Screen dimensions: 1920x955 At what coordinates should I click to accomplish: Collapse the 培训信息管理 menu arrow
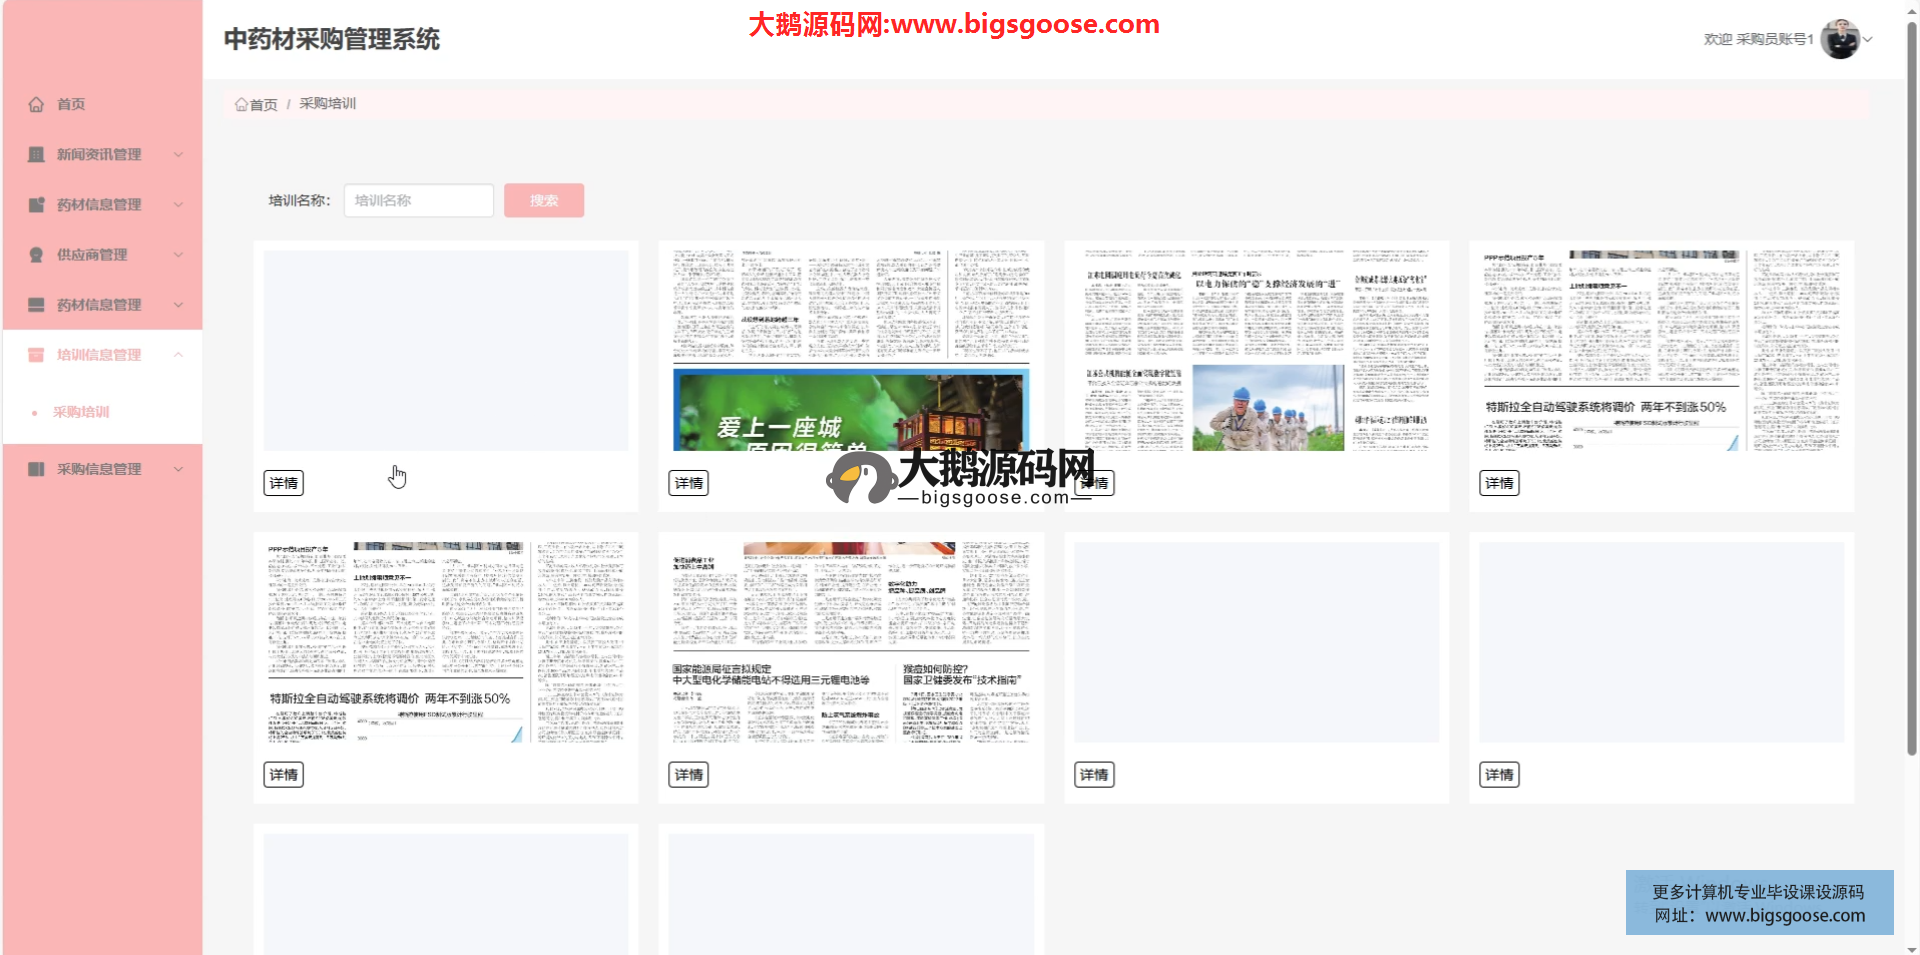click(x=178, y=355)
